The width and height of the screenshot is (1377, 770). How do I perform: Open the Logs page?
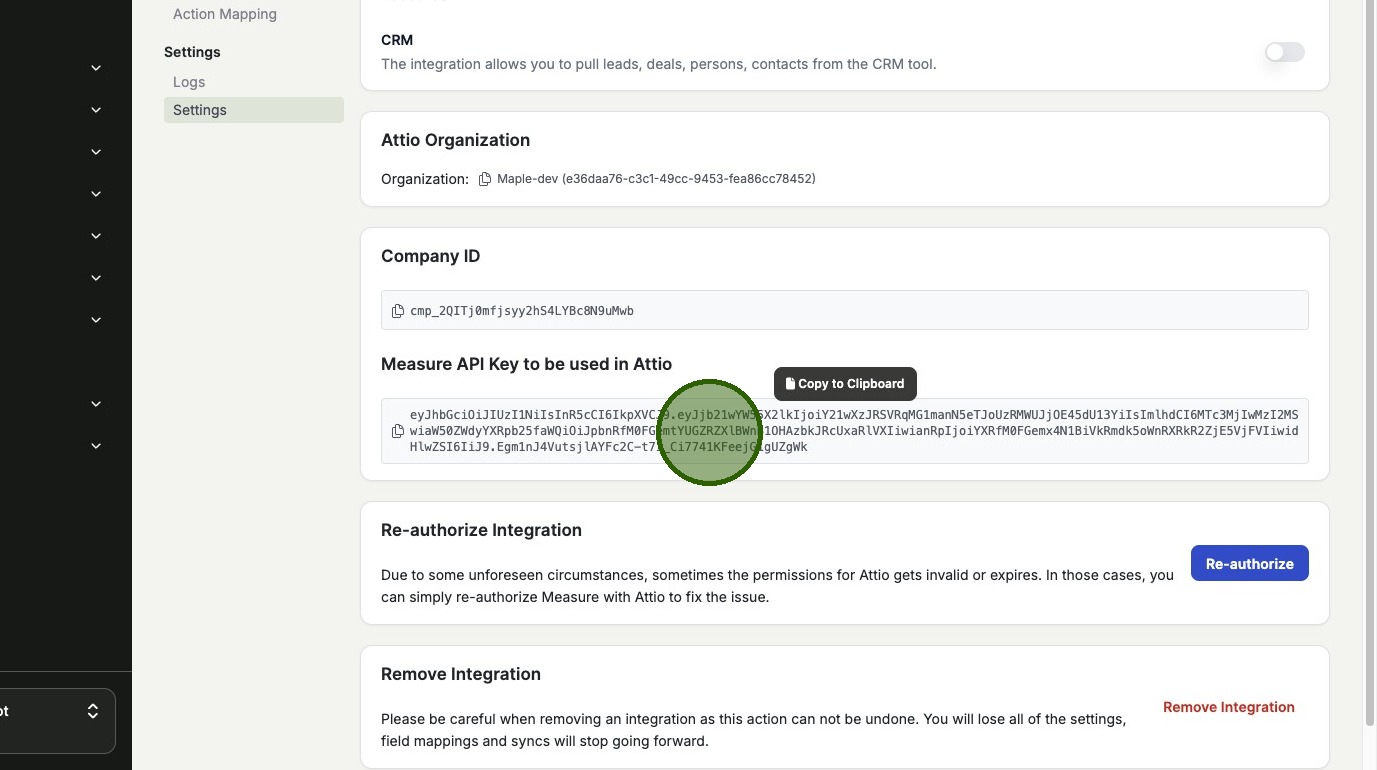[189, 82]
